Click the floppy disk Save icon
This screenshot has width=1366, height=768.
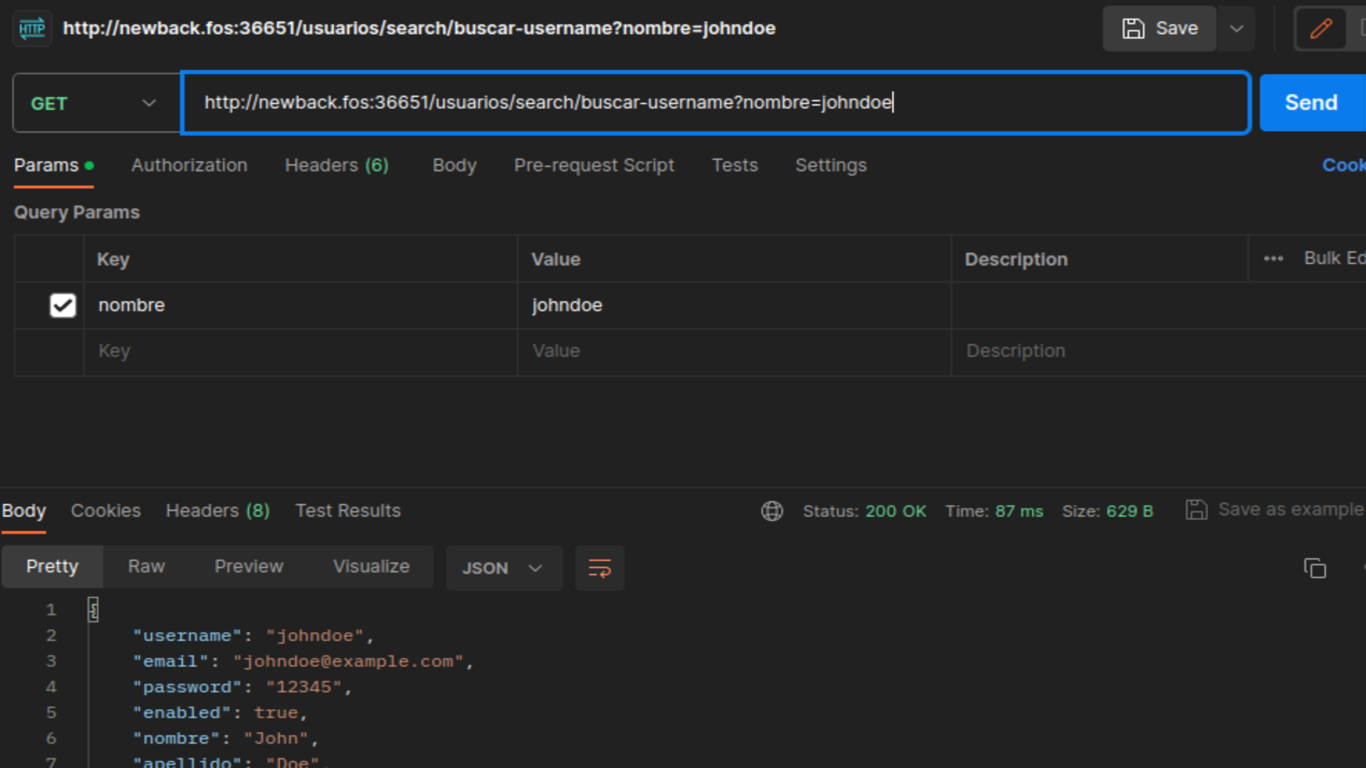tap(1133, 28)
